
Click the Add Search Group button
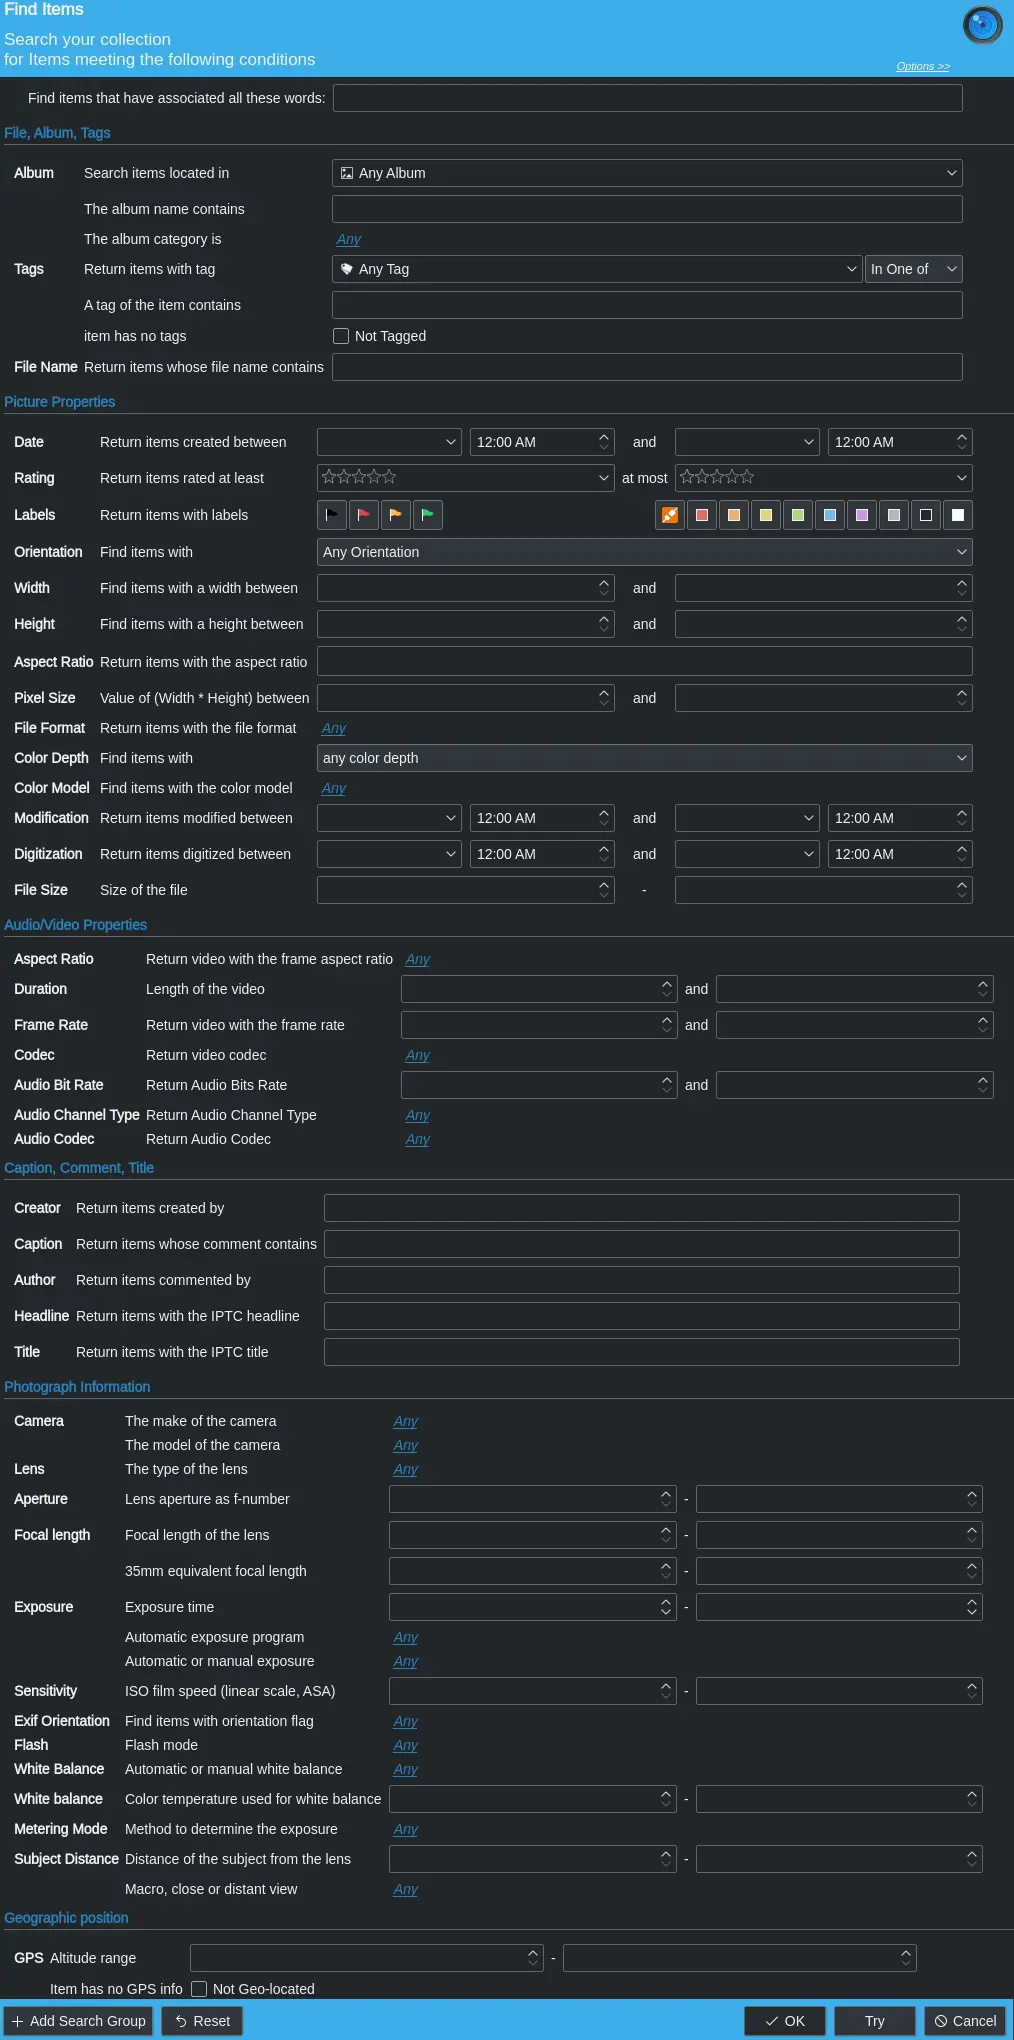[x=78, y=2021]
